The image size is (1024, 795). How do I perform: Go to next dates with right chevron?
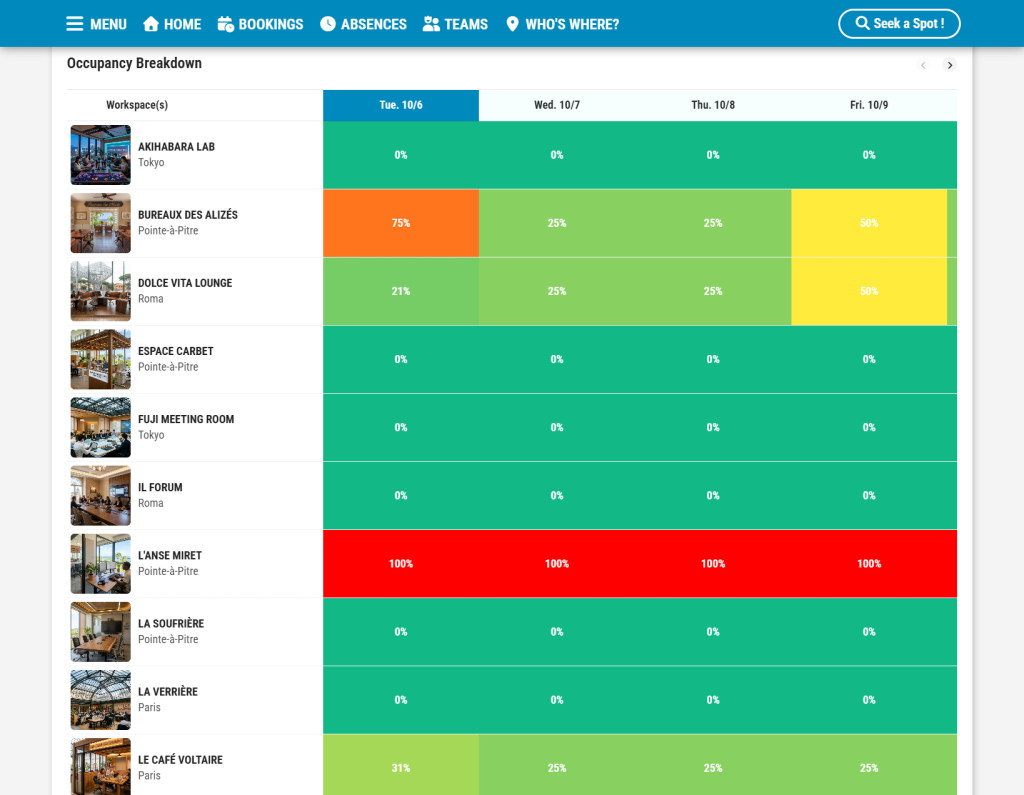pyautogui.click(x=950, y=65)
